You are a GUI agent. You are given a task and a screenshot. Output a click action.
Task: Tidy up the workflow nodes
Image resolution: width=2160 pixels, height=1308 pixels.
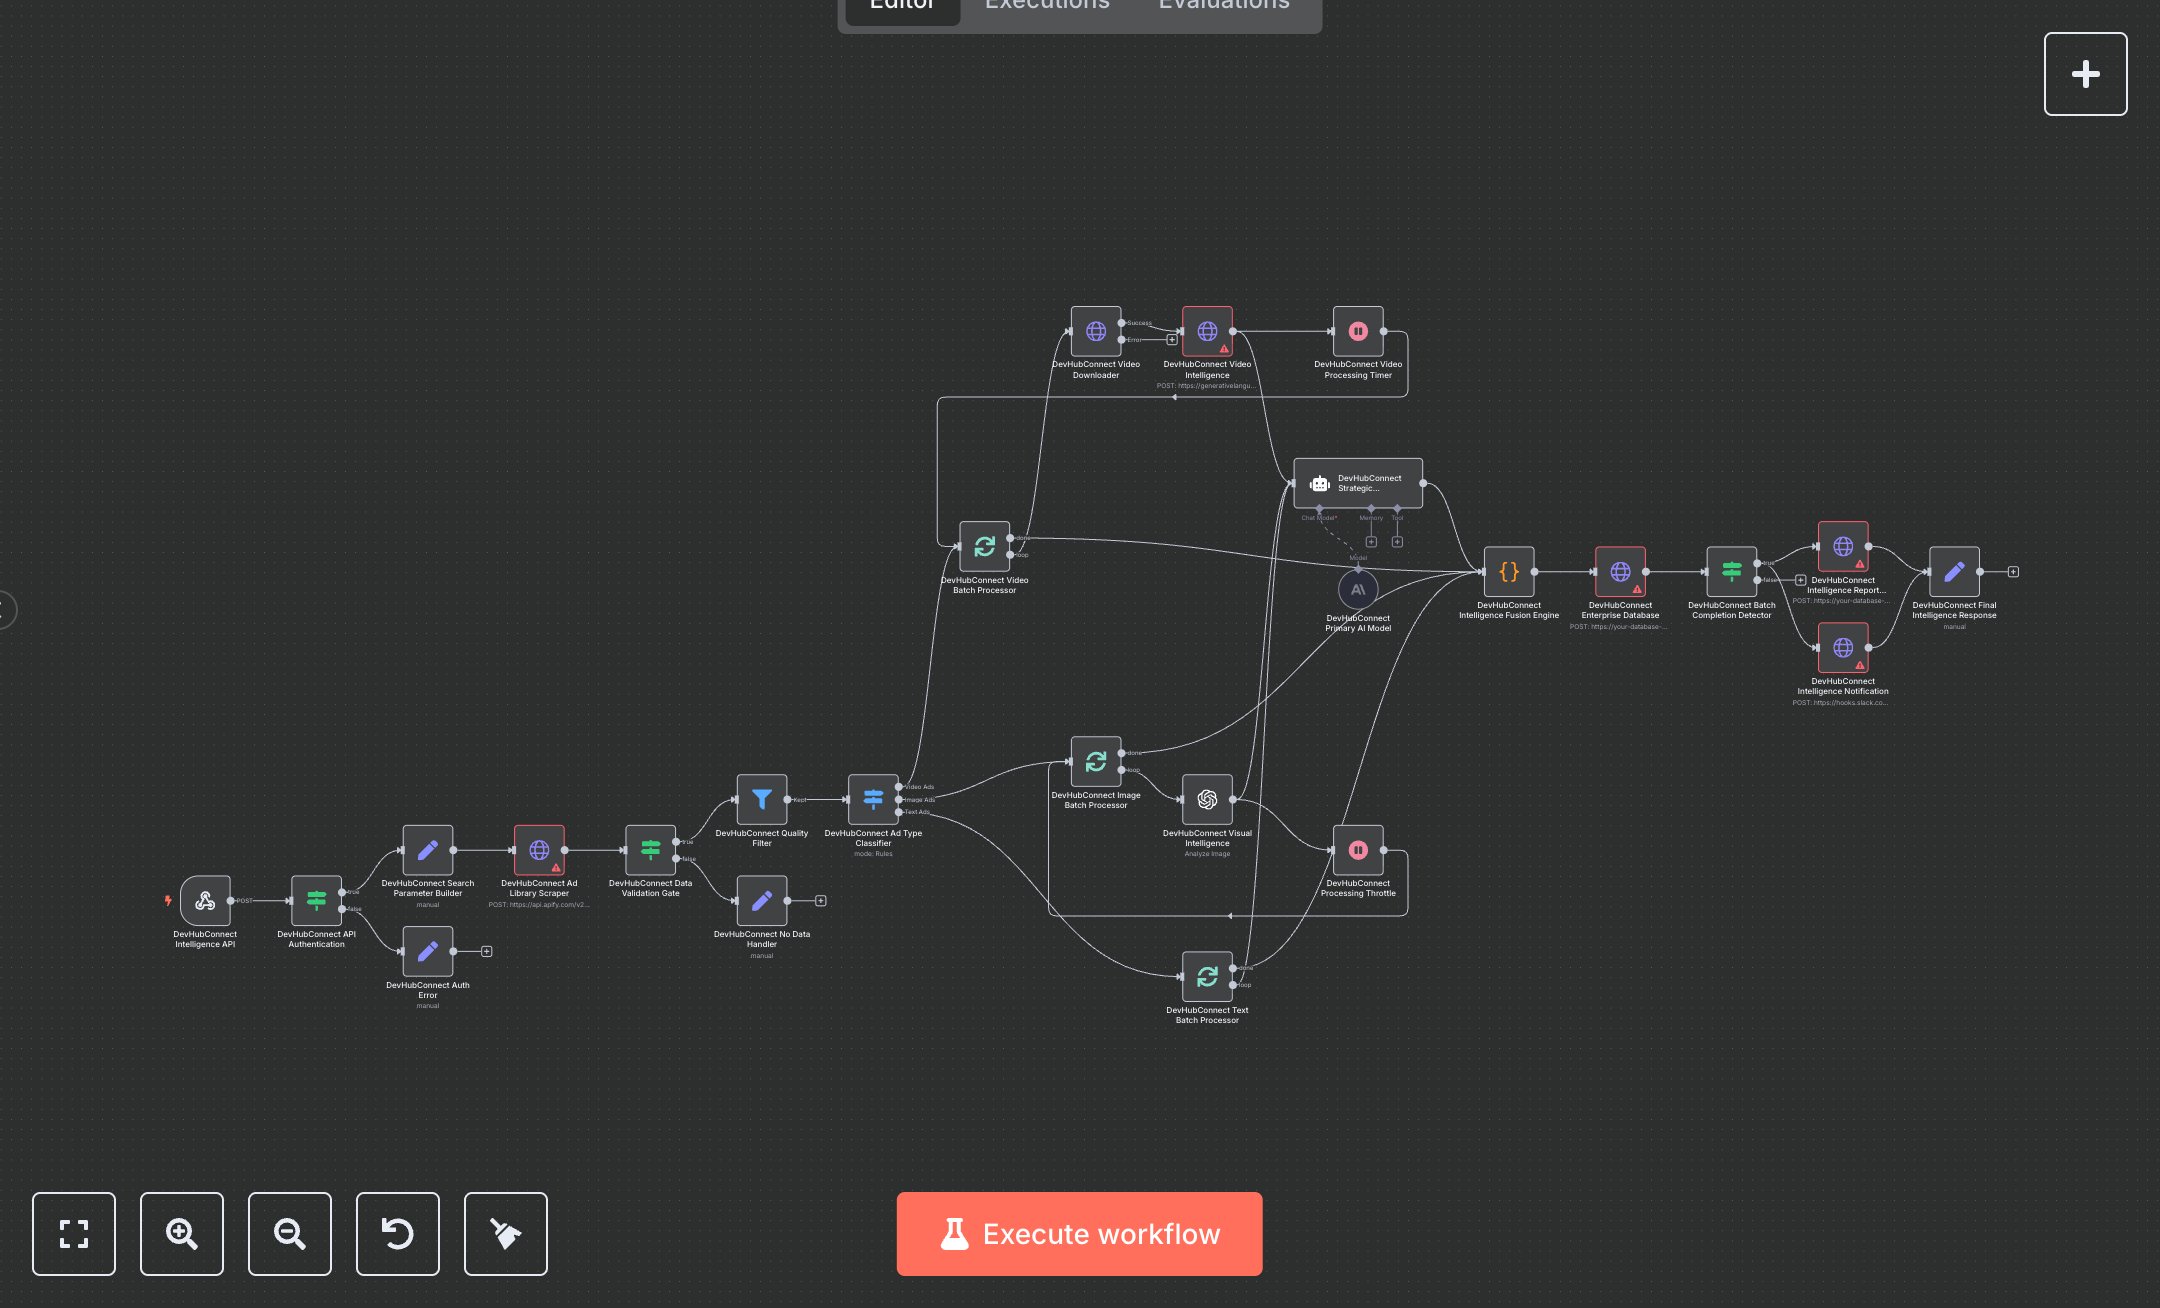pyautogui.click(x=505, y=1233)
